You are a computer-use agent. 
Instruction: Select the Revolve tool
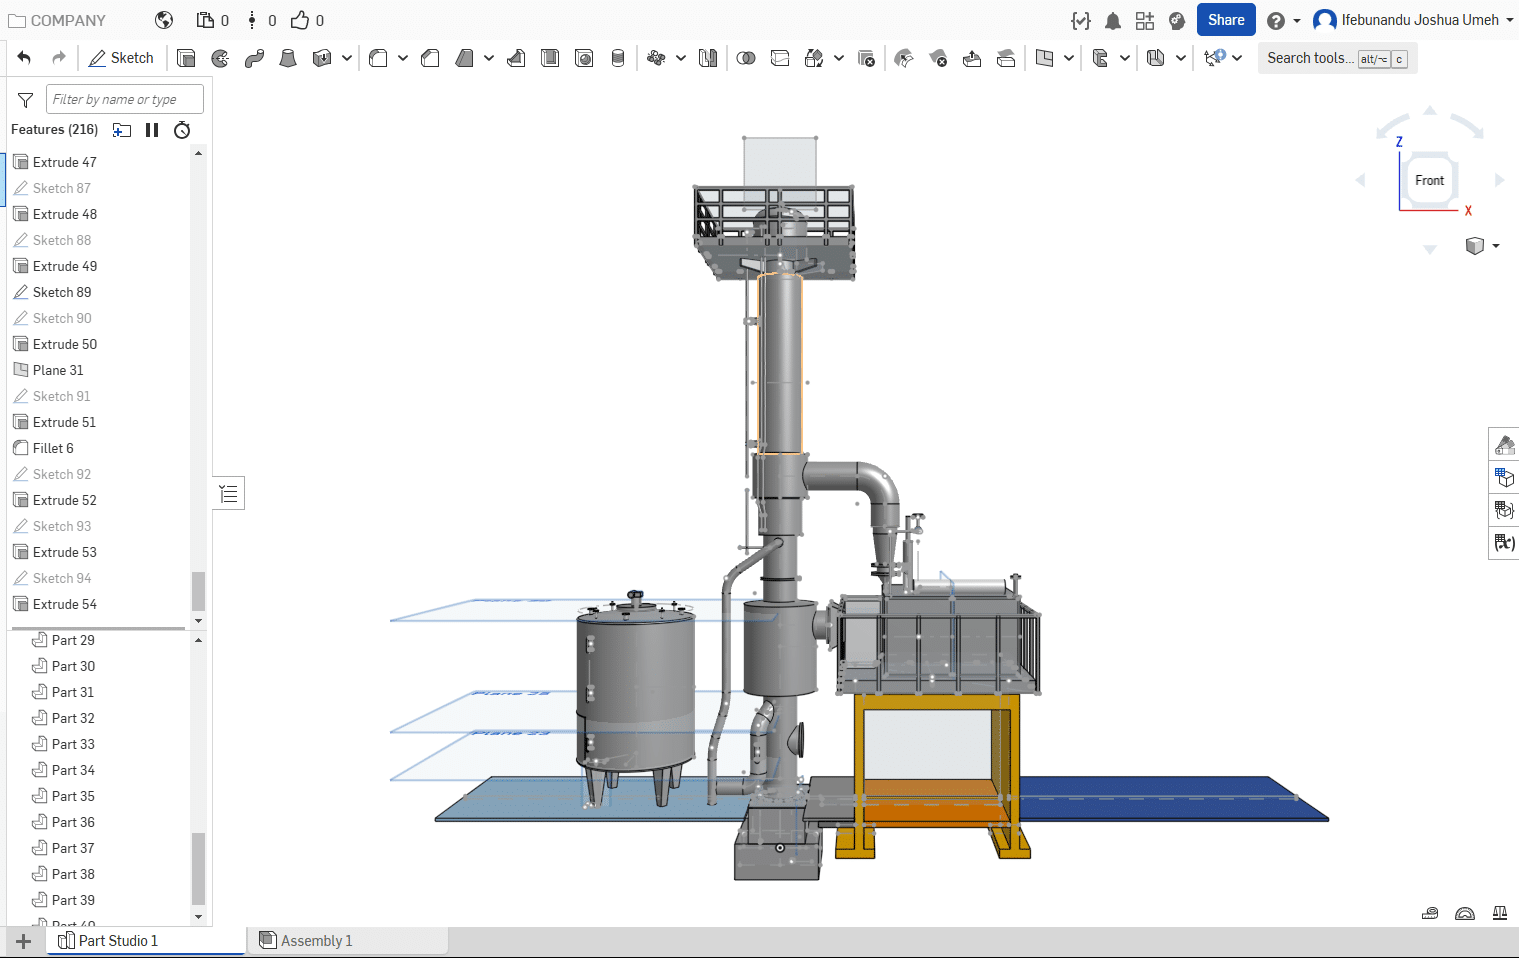pyautogui.click(x=220, y=58)
